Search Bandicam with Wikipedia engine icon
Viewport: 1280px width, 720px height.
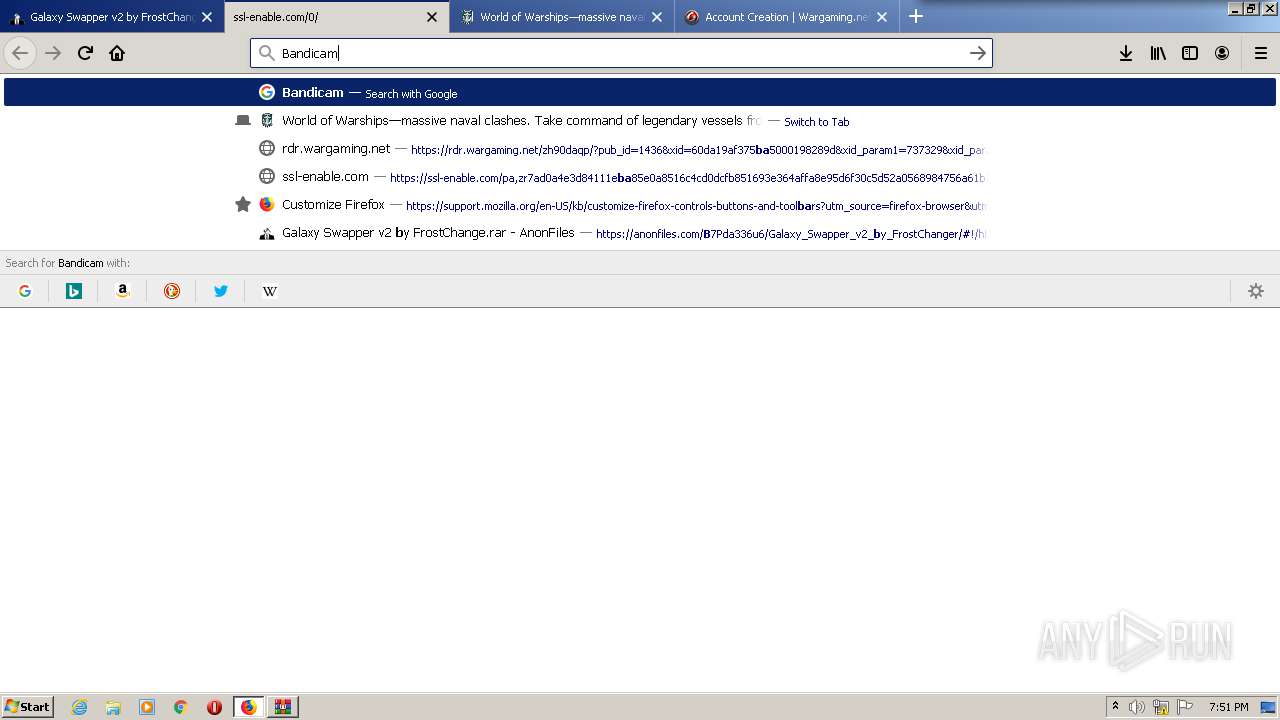point(270,291)
